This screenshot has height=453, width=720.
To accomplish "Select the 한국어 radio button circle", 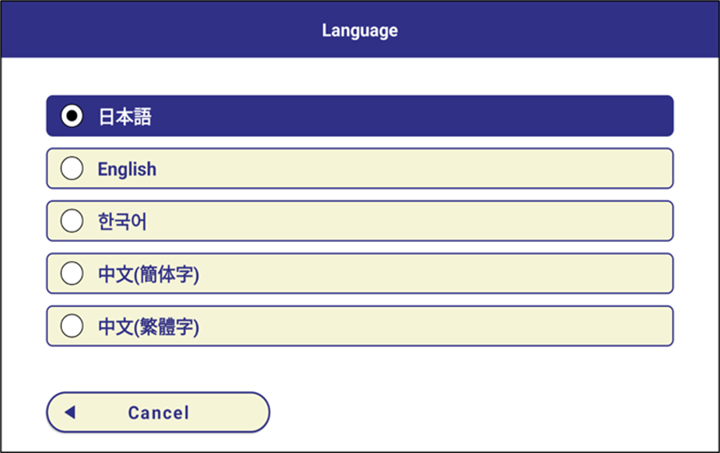I will [72, 221].
